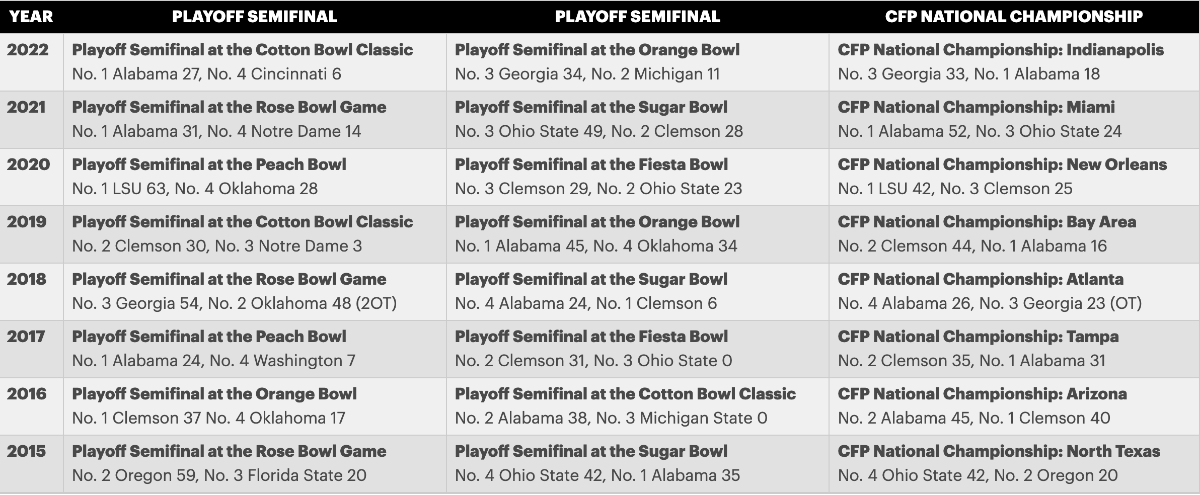The width and height of the screenshot is (1200, 495).
Task: Click 'CFP National Championship: New Orleans' title
Action: click(x=1002, y=164)
